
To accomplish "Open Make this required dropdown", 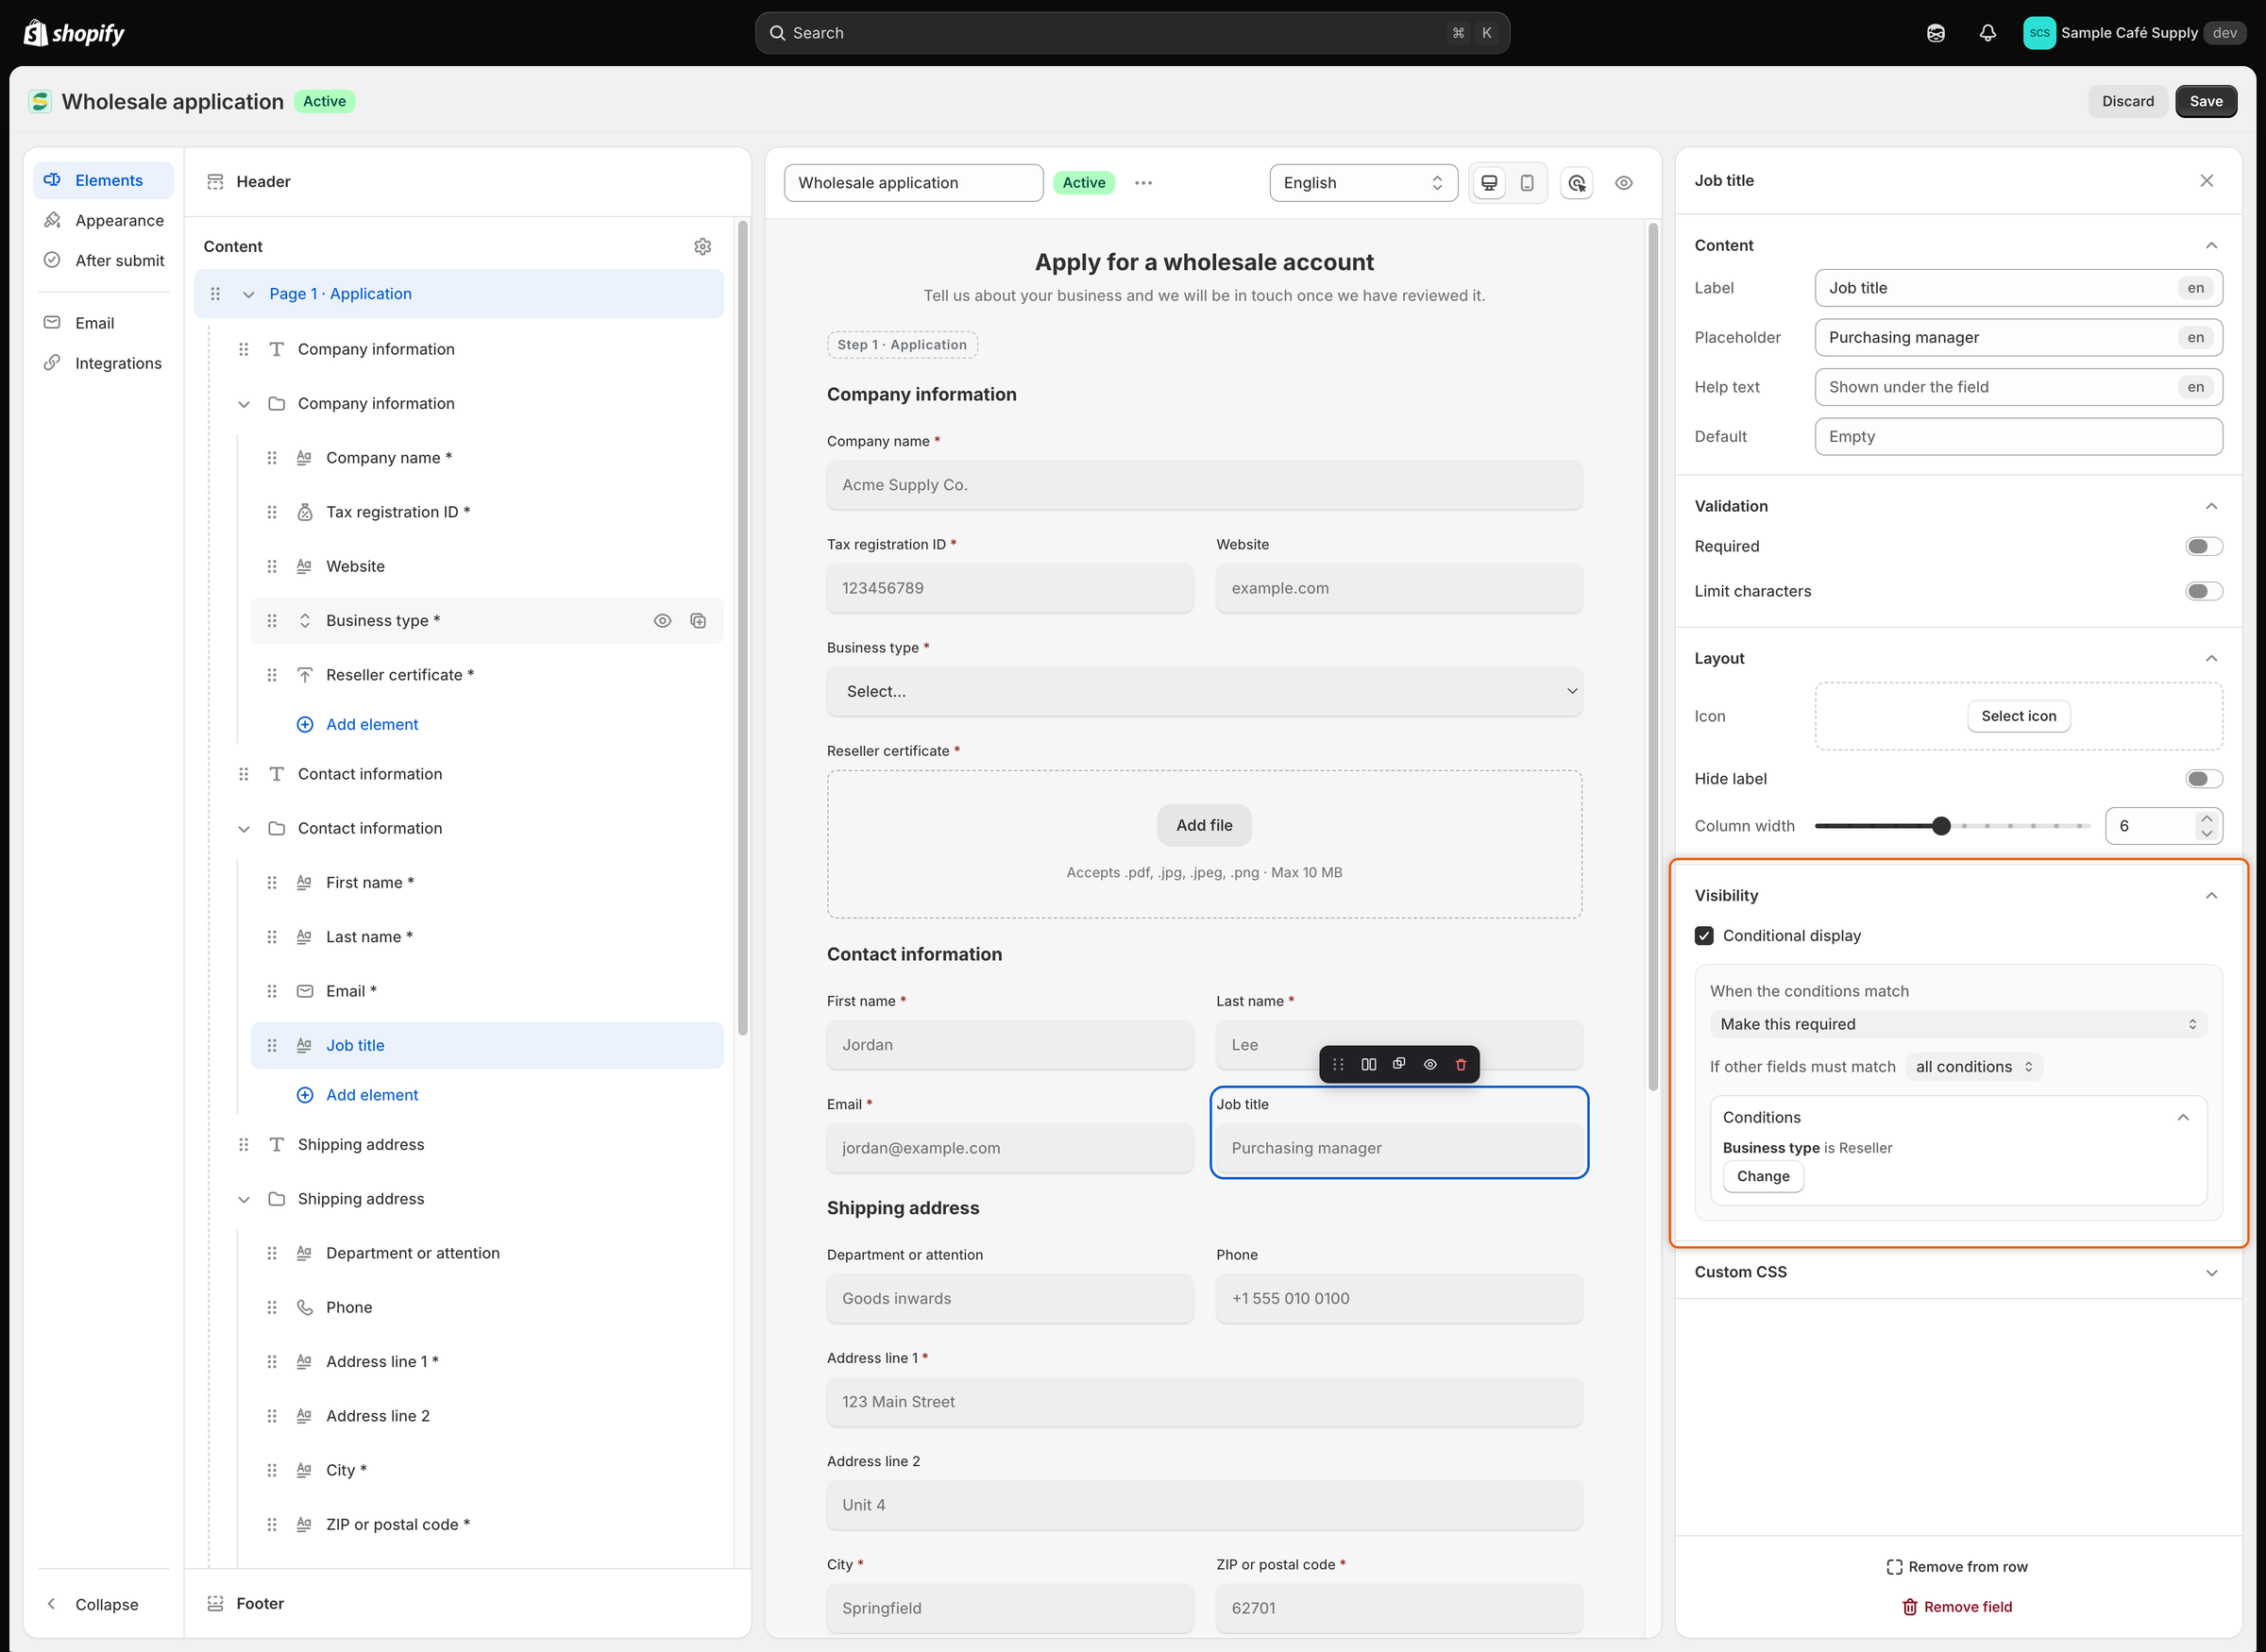I will coord(1958,1024).
